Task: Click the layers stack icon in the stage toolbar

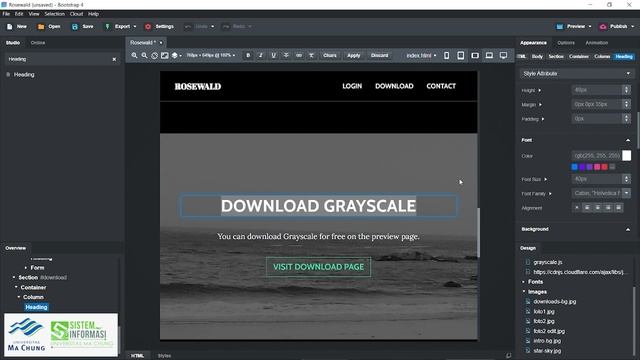Action: (175, 56)
